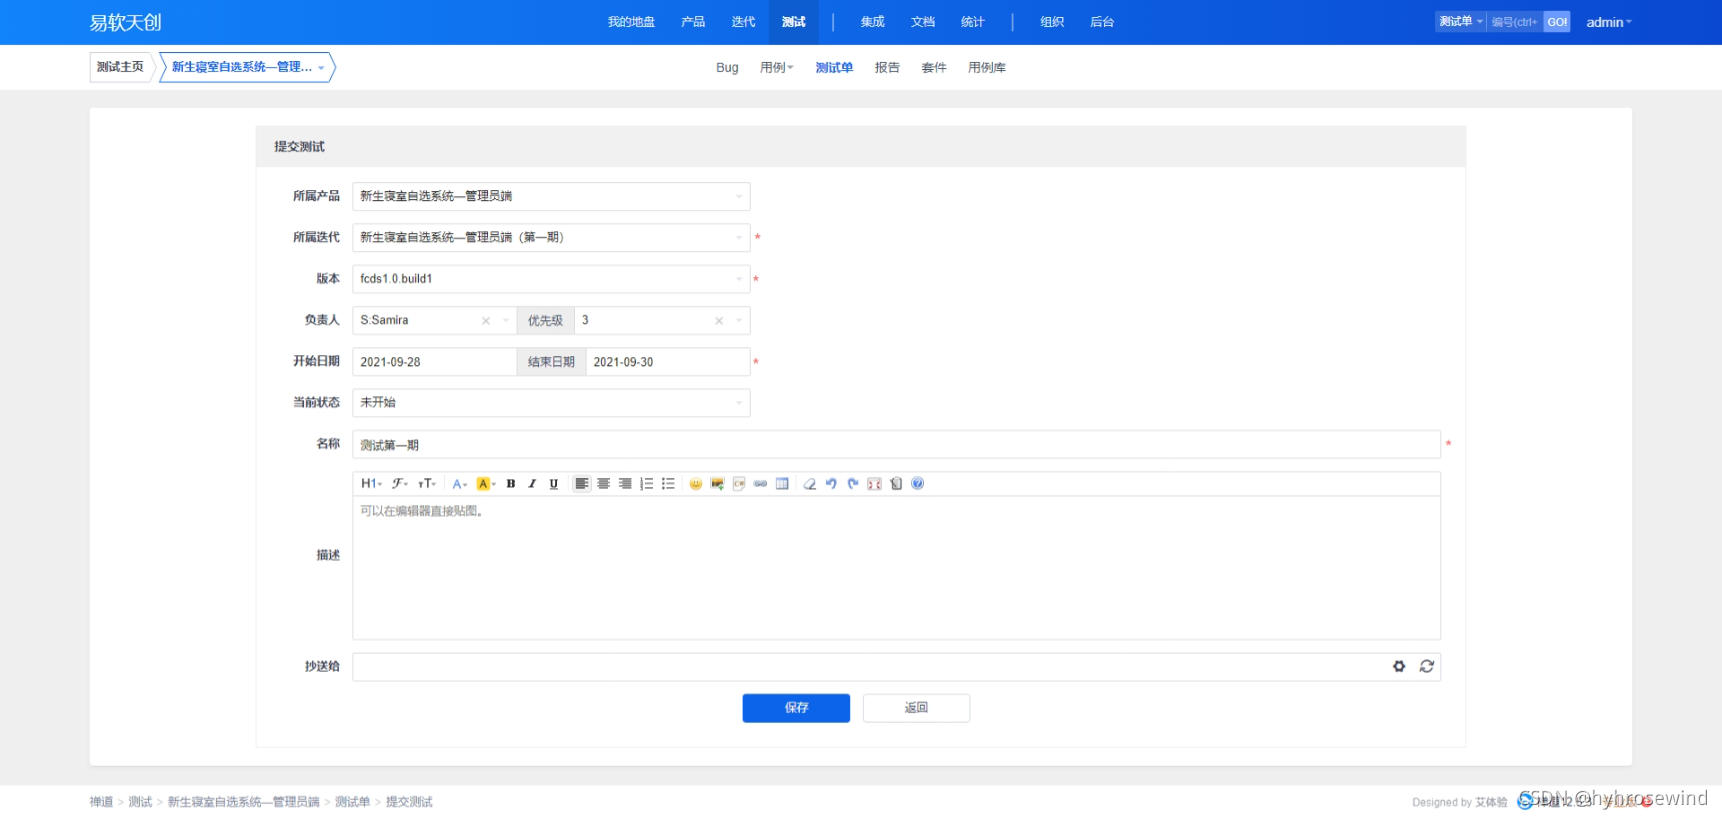1722x819 pixels.
Task: Insert a table
Action: (x=782, y=484)
